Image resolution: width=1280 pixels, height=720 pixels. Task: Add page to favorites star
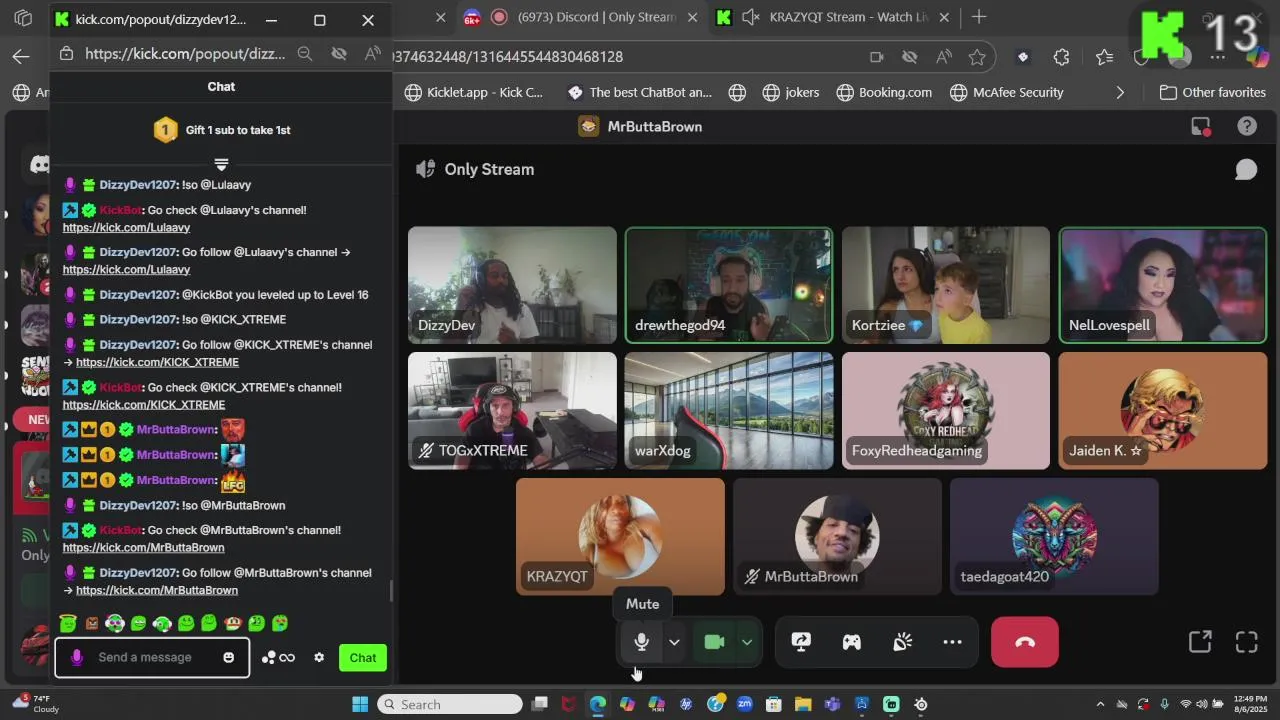tap(977, 57)
